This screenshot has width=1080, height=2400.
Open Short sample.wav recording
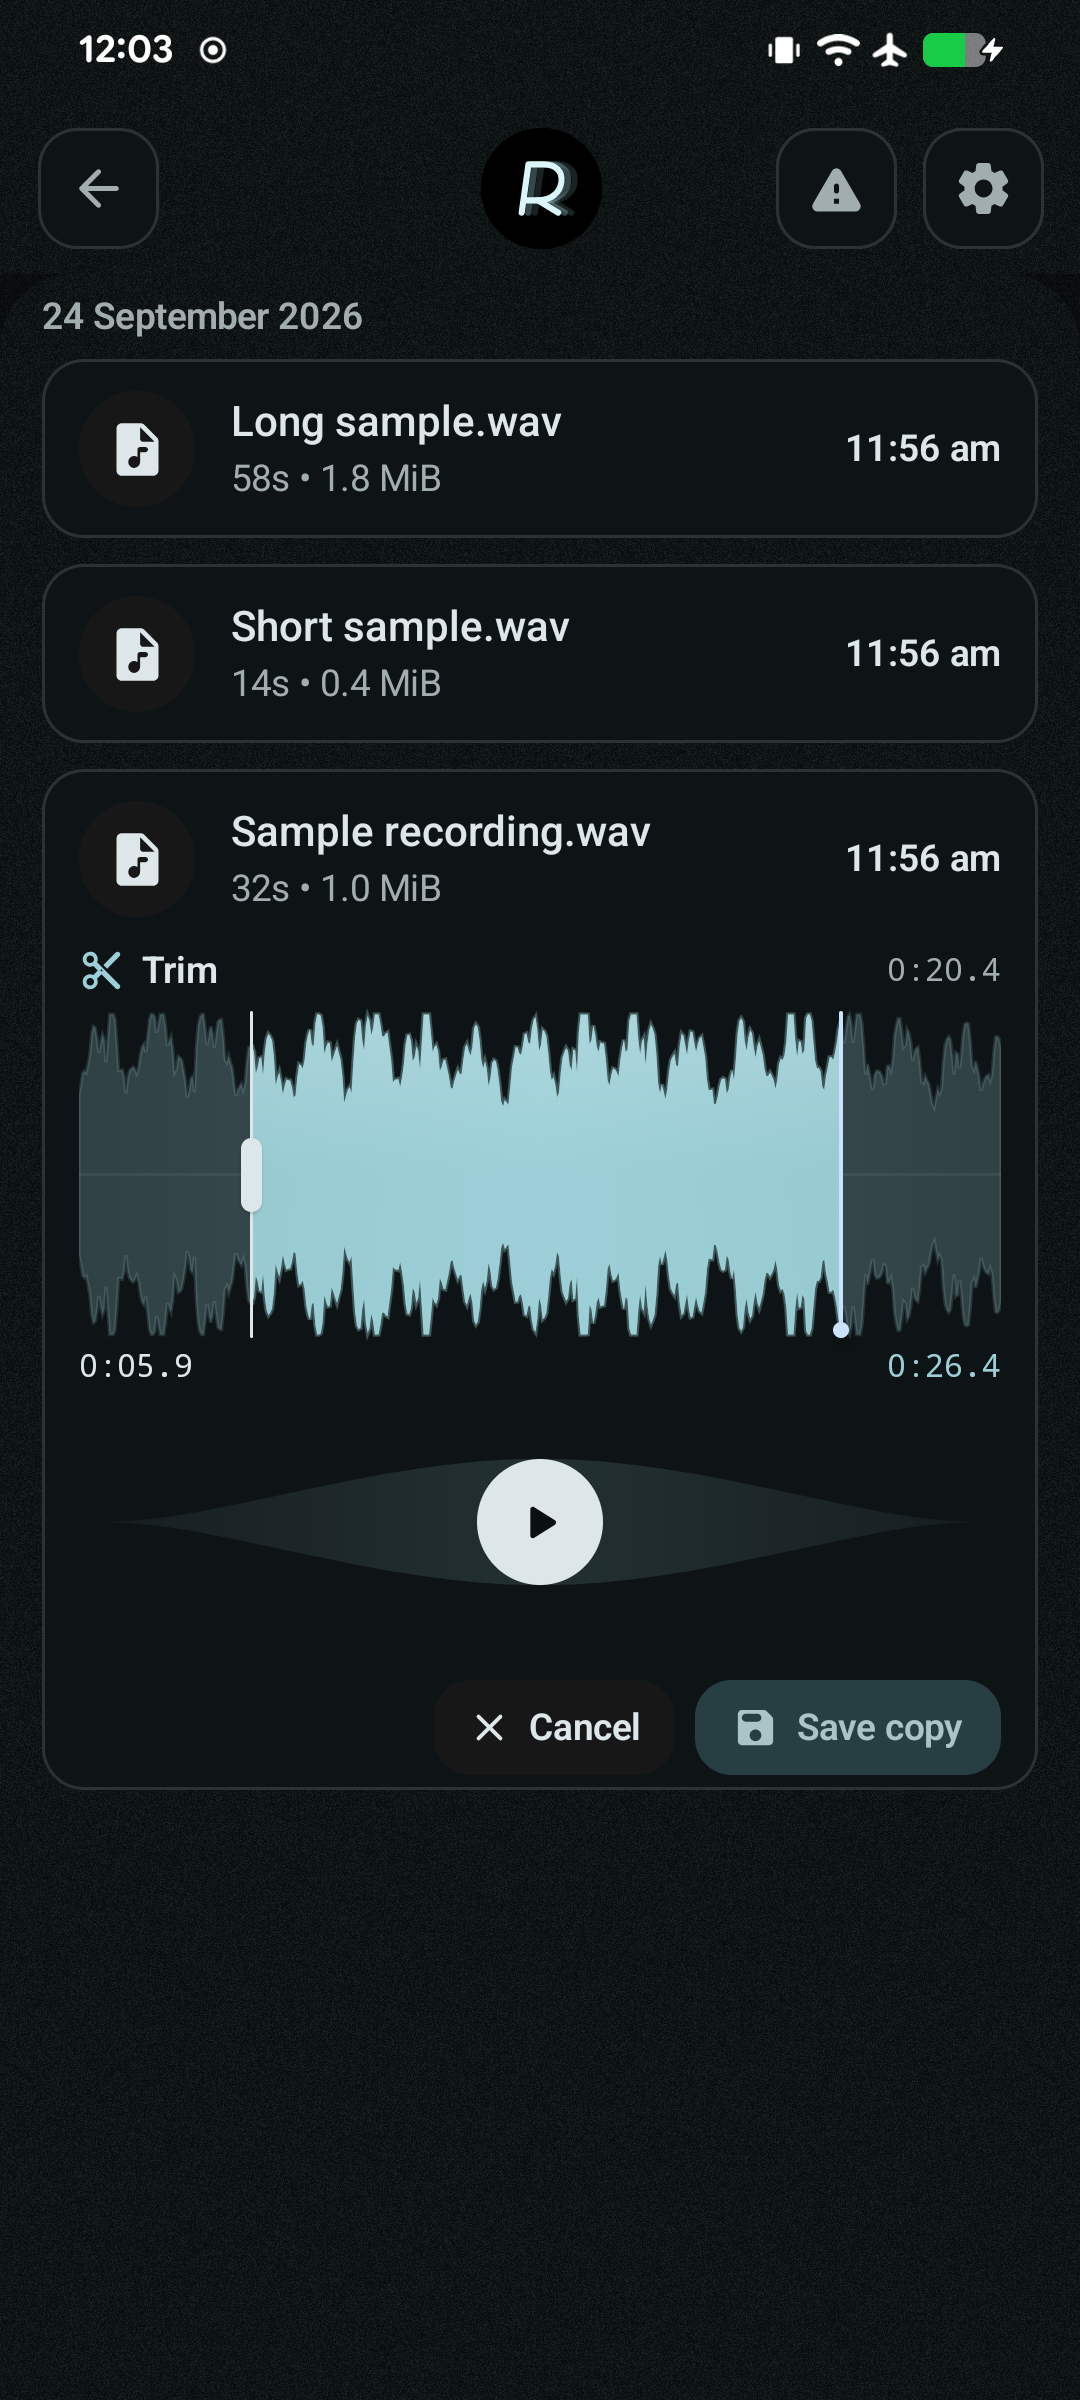[x=540, y=654]
